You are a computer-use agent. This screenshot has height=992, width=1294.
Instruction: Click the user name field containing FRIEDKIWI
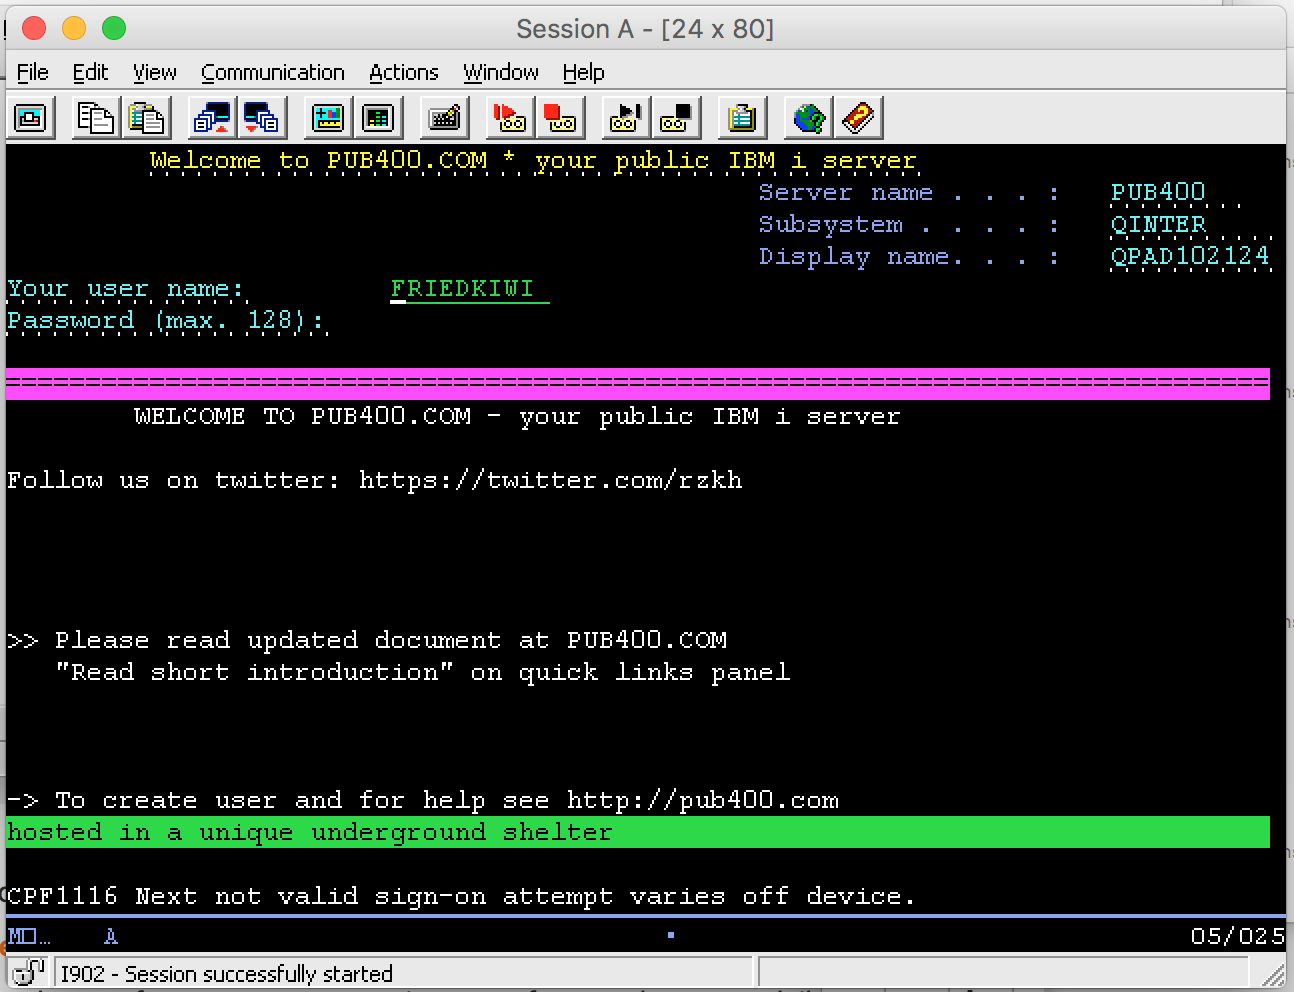(469, 289)
